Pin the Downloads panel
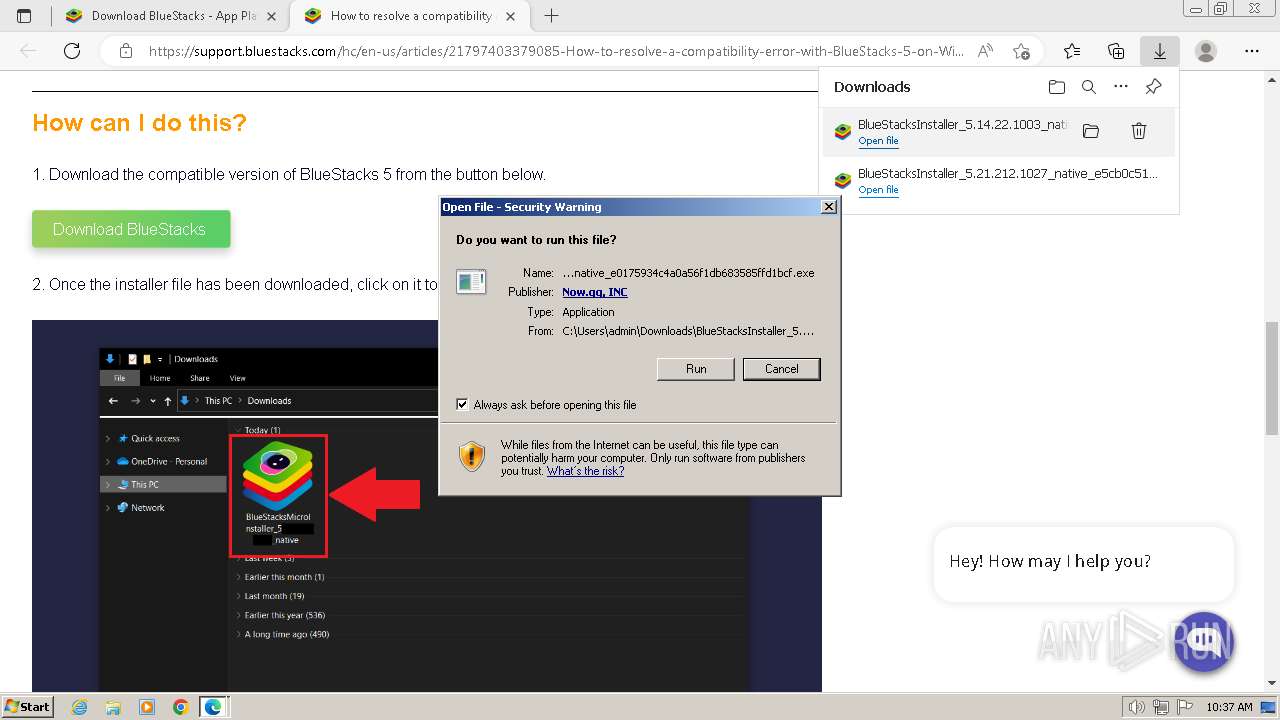1280x720 pixels. click(x=1153, y=87)
